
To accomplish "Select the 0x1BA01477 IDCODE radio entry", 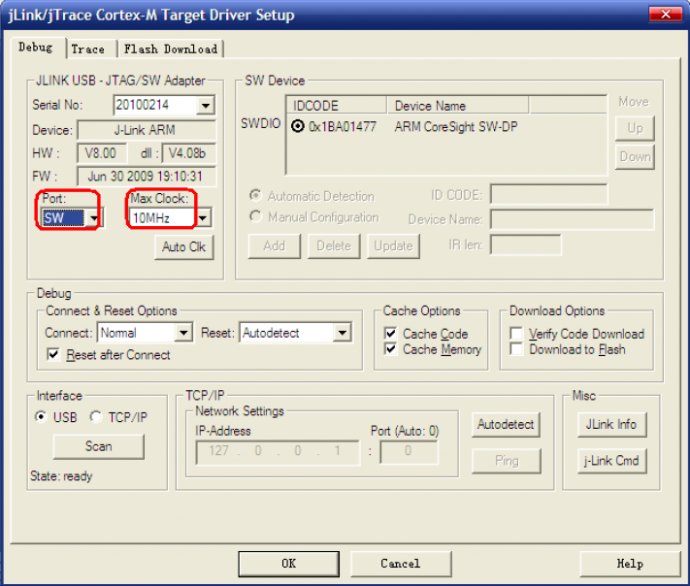I will (298, 127).
